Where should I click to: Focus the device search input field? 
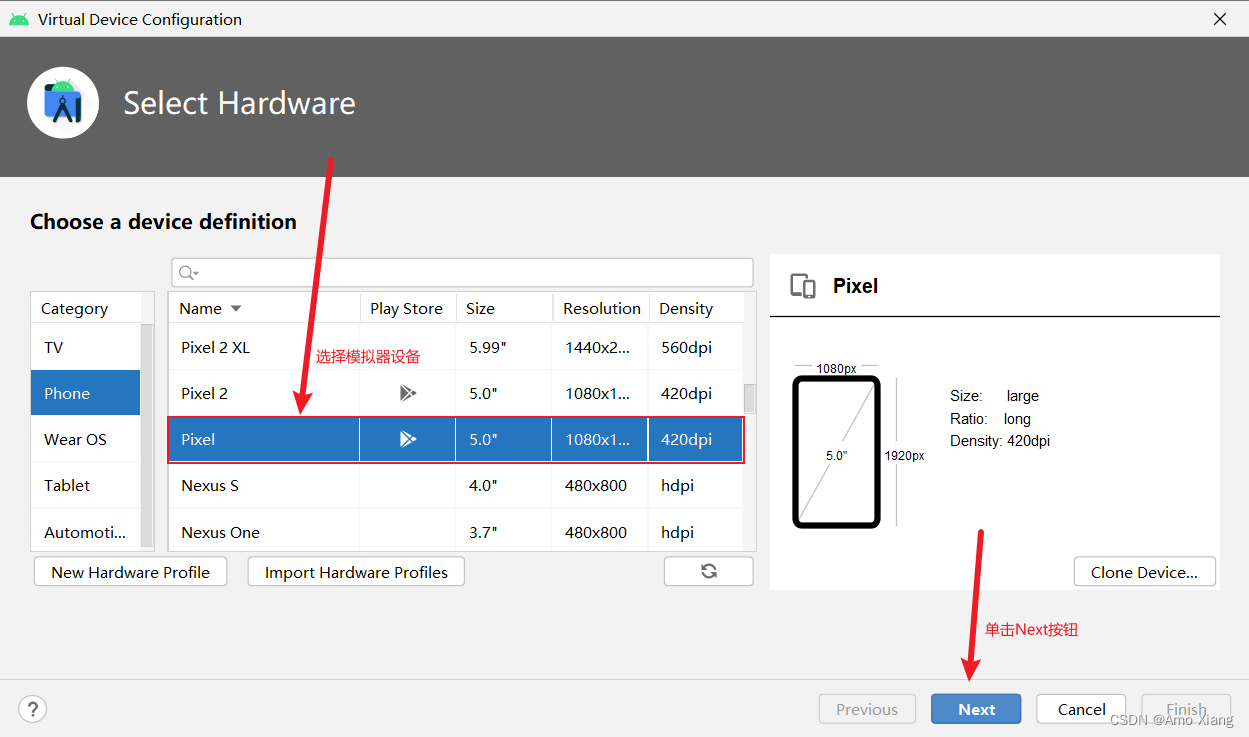tap(462, 273)
